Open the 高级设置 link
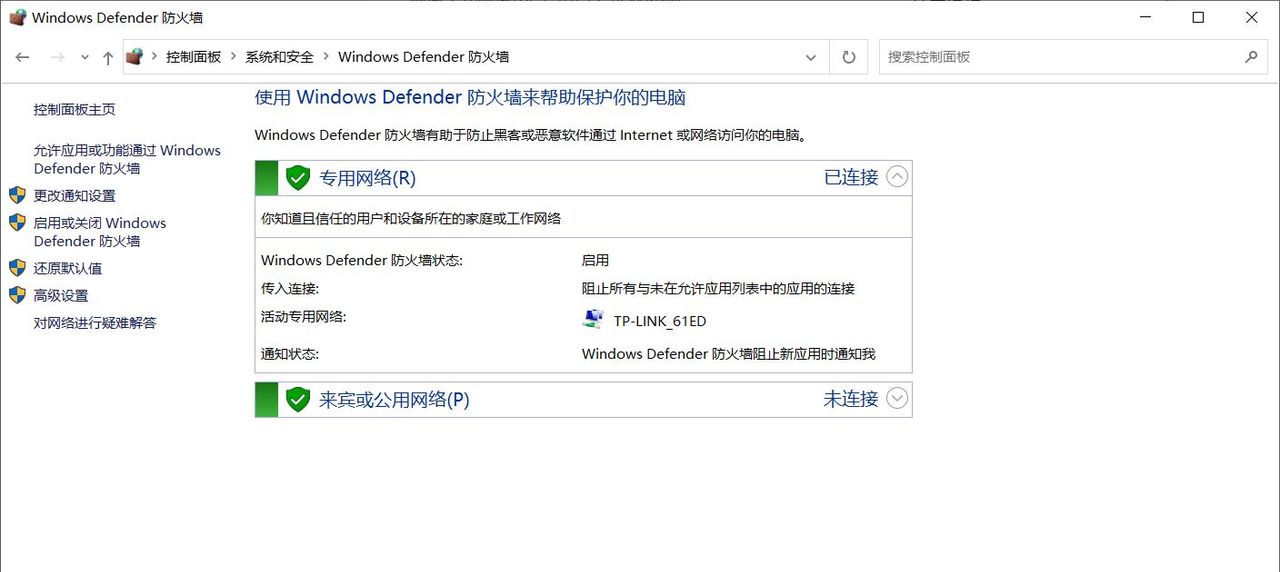 coord(61,296)
